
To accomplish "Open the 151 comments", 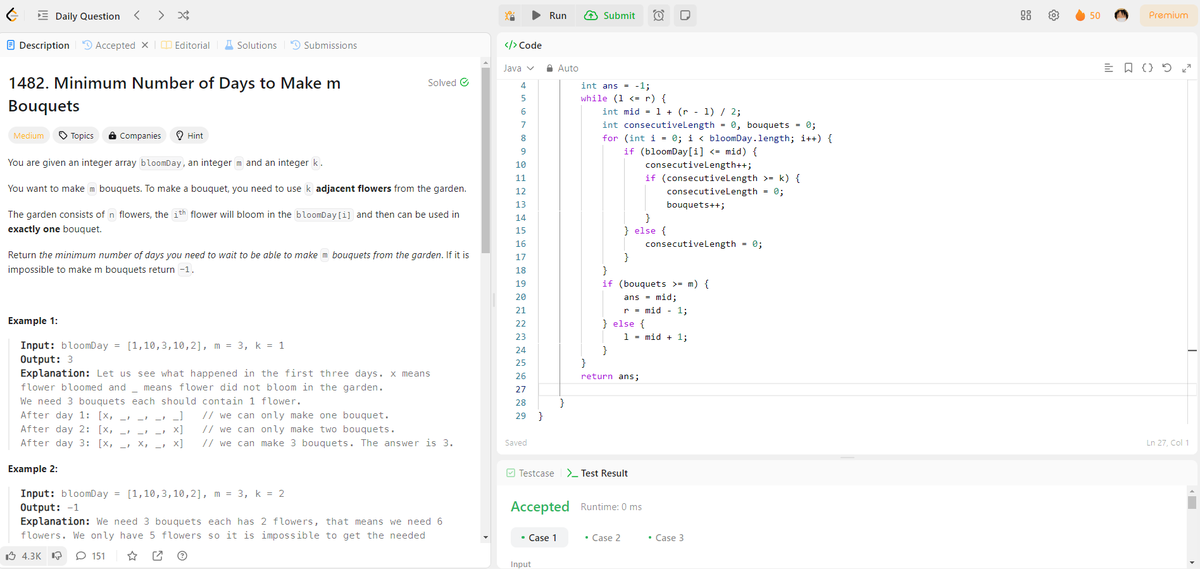I will (91, 555).
